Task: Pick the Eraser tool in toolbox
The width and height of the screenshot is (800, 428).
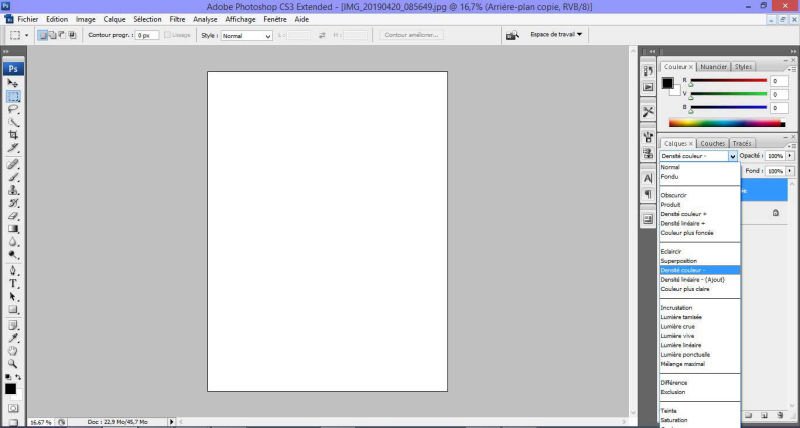Action: click(x=13, y=216)
